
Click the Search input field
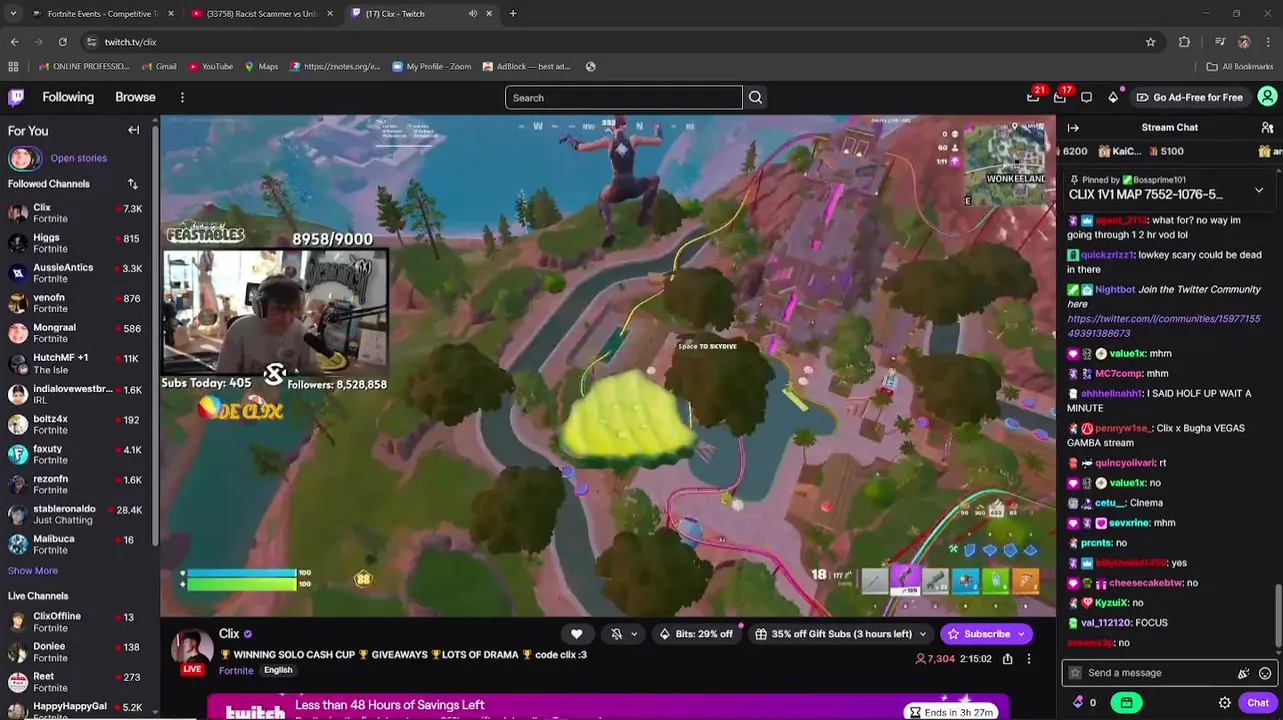pos(624,97)
